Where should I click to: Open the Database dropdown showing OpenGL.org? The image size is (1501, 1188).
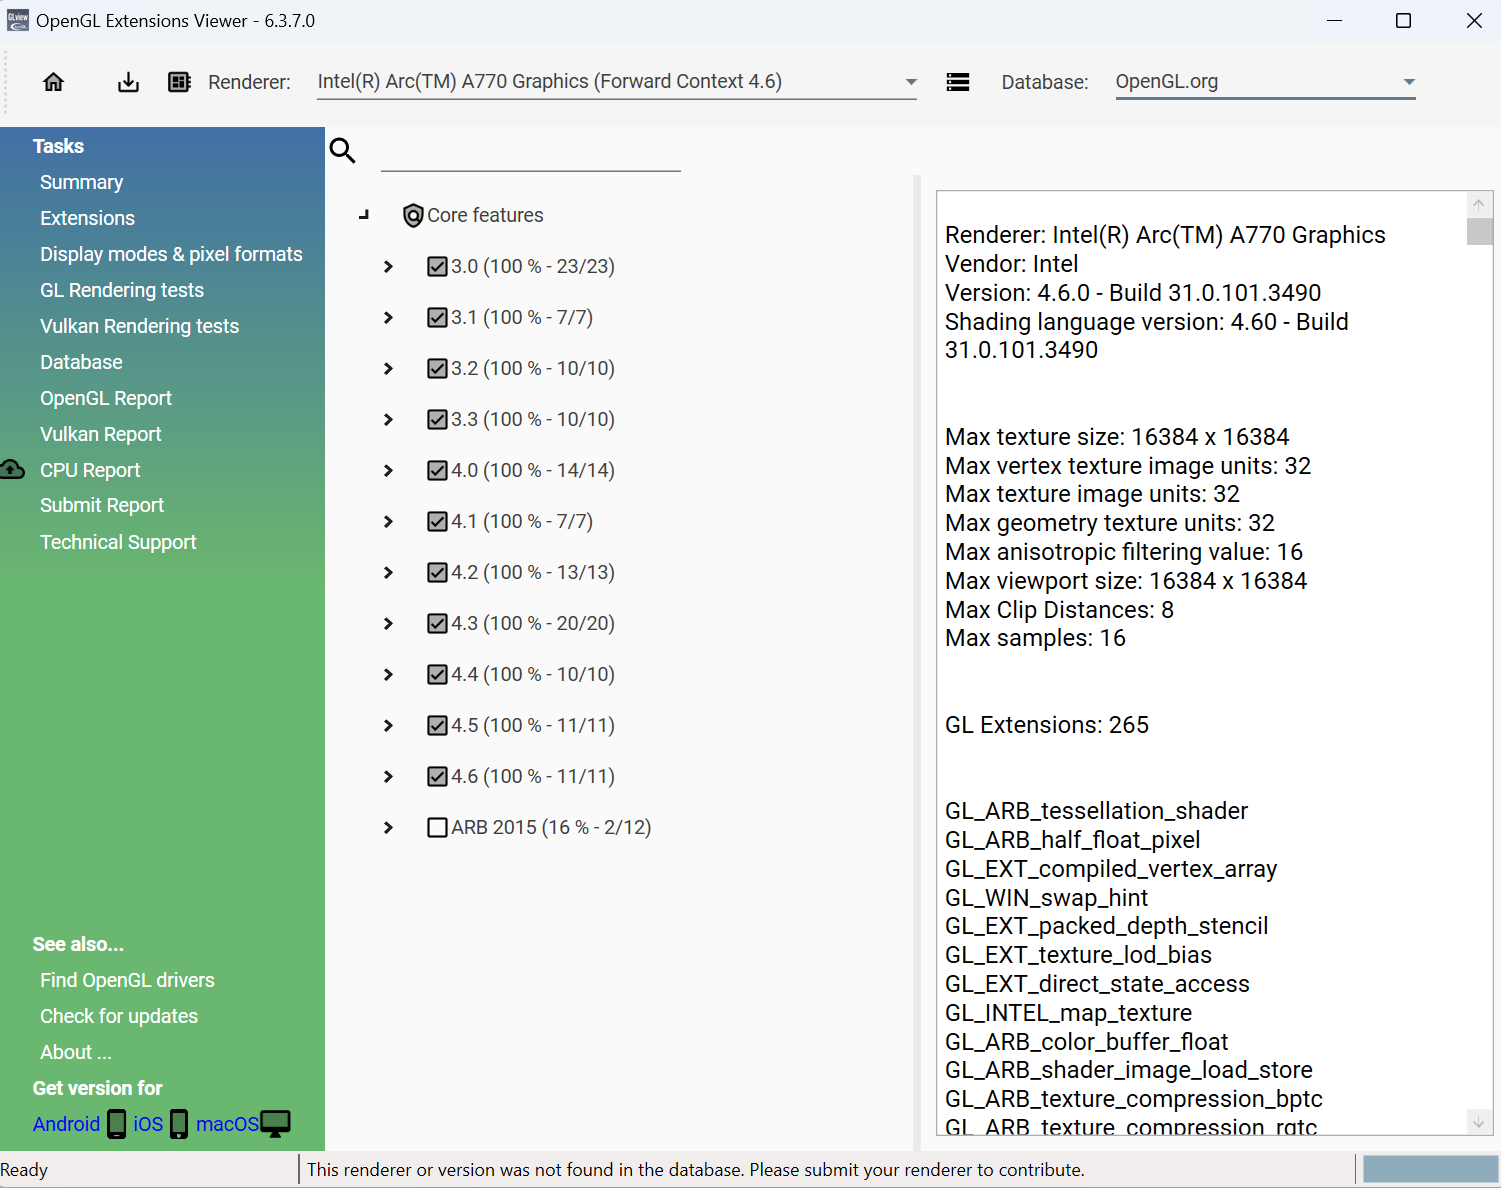(1408, 81)
